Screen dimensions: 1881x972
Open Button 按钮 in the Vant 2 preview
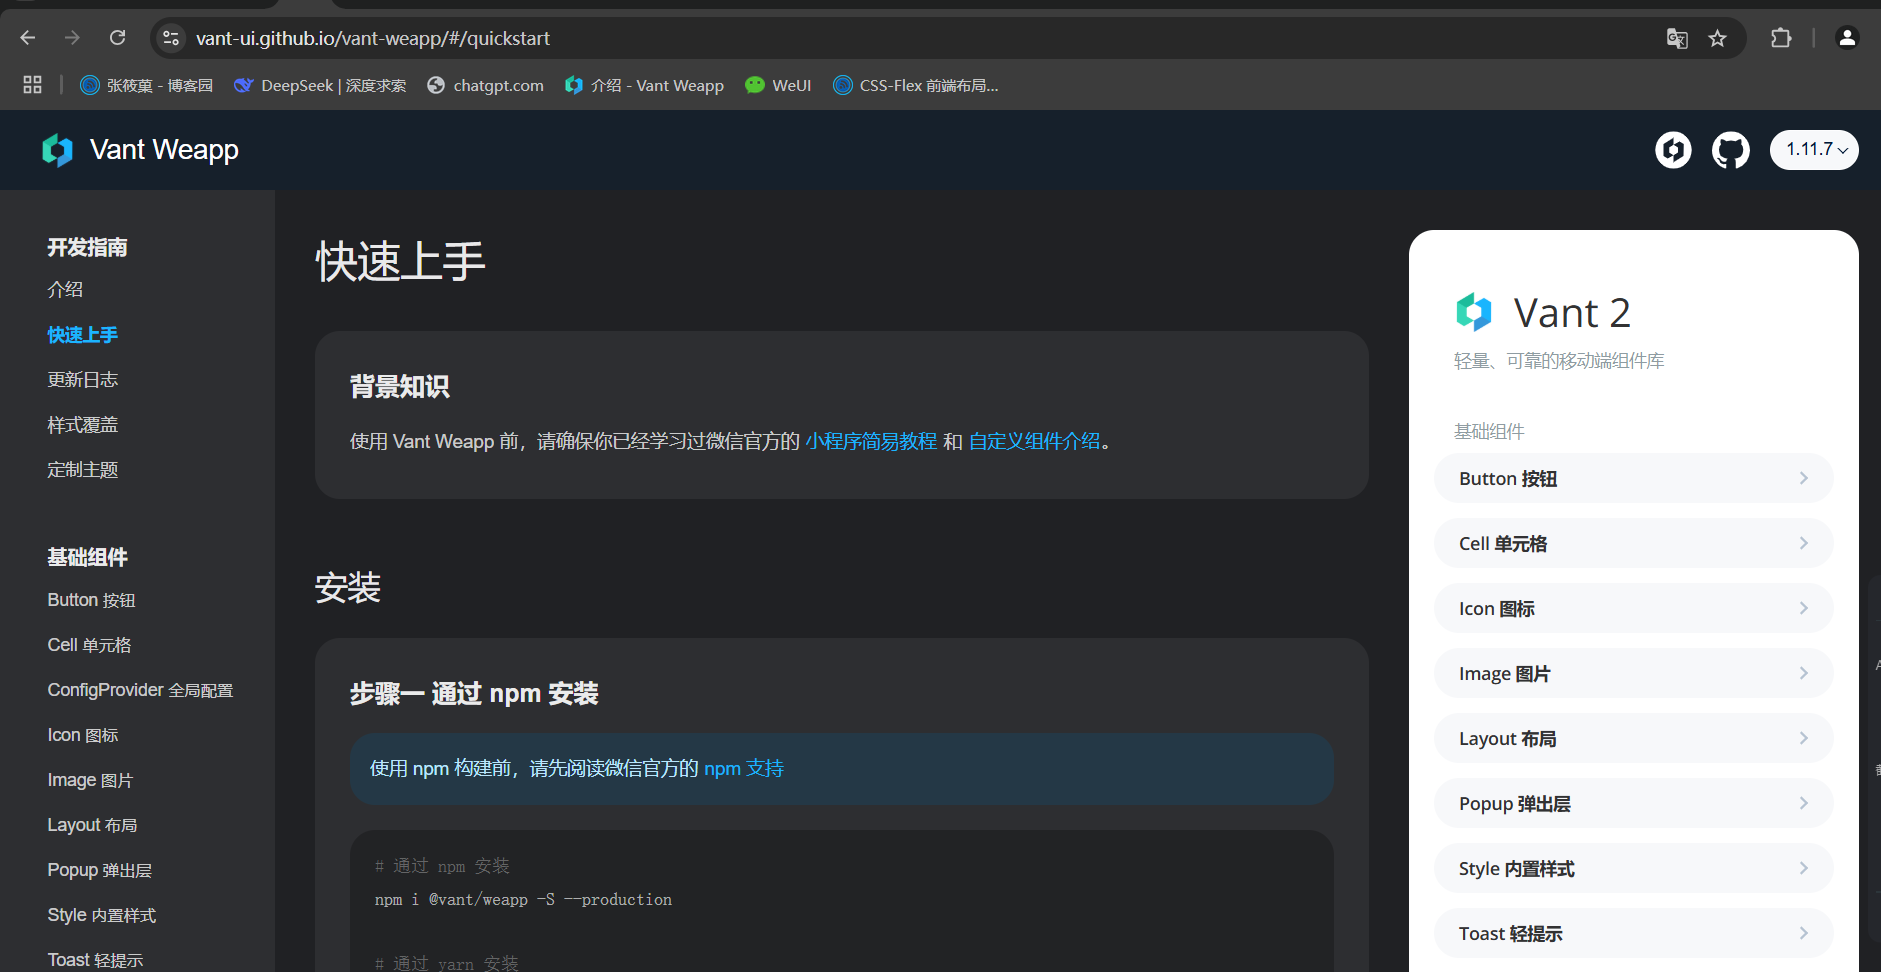[x=1633, y=478]
